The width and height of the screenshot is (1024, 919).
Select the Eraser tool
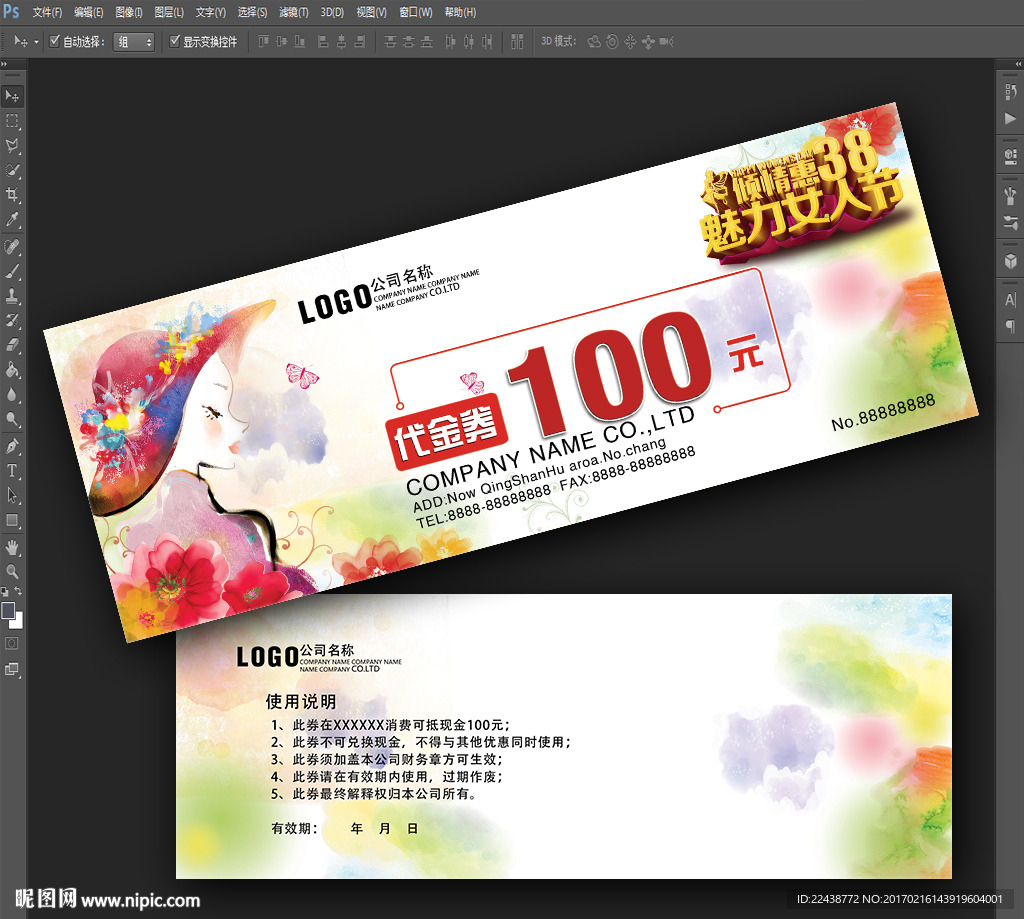12,346
